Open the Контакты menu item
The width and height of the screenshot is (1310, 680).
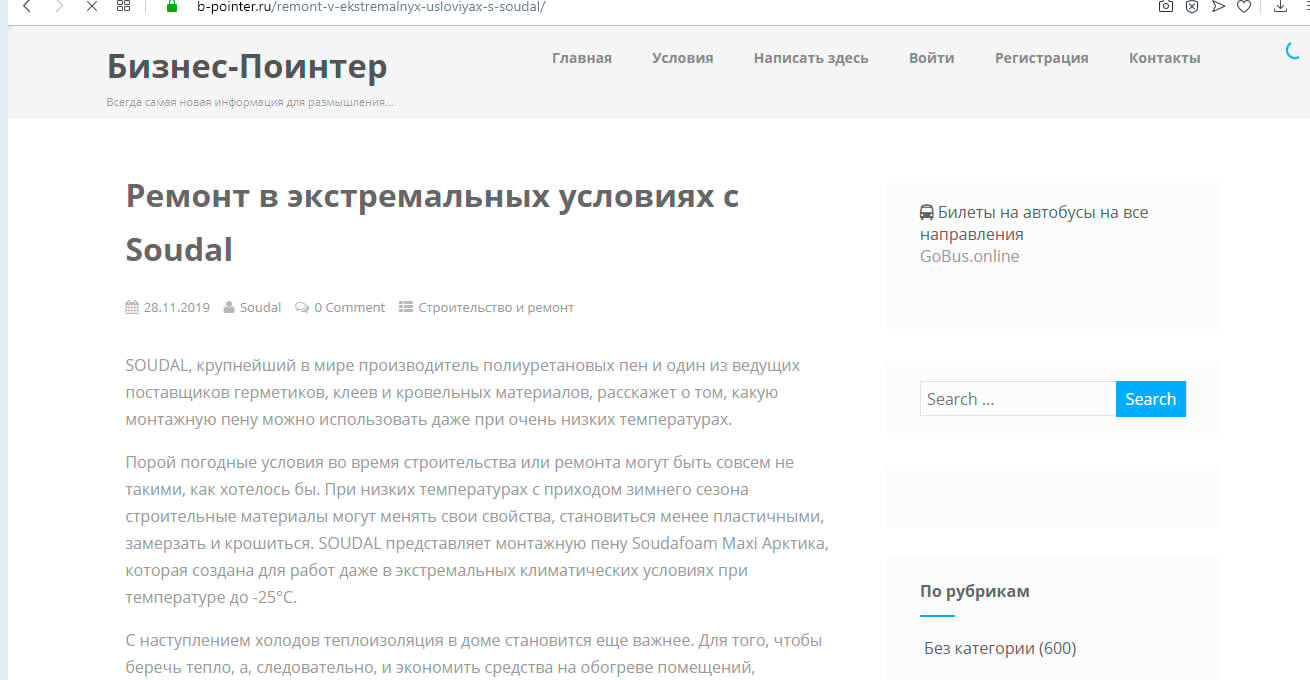click(1165, 58)
